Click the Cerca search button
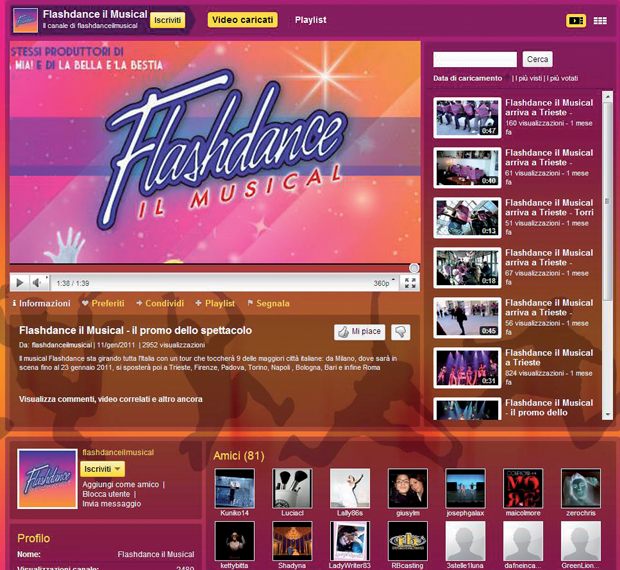The image size is (620, 570). (x=537, y=59)
